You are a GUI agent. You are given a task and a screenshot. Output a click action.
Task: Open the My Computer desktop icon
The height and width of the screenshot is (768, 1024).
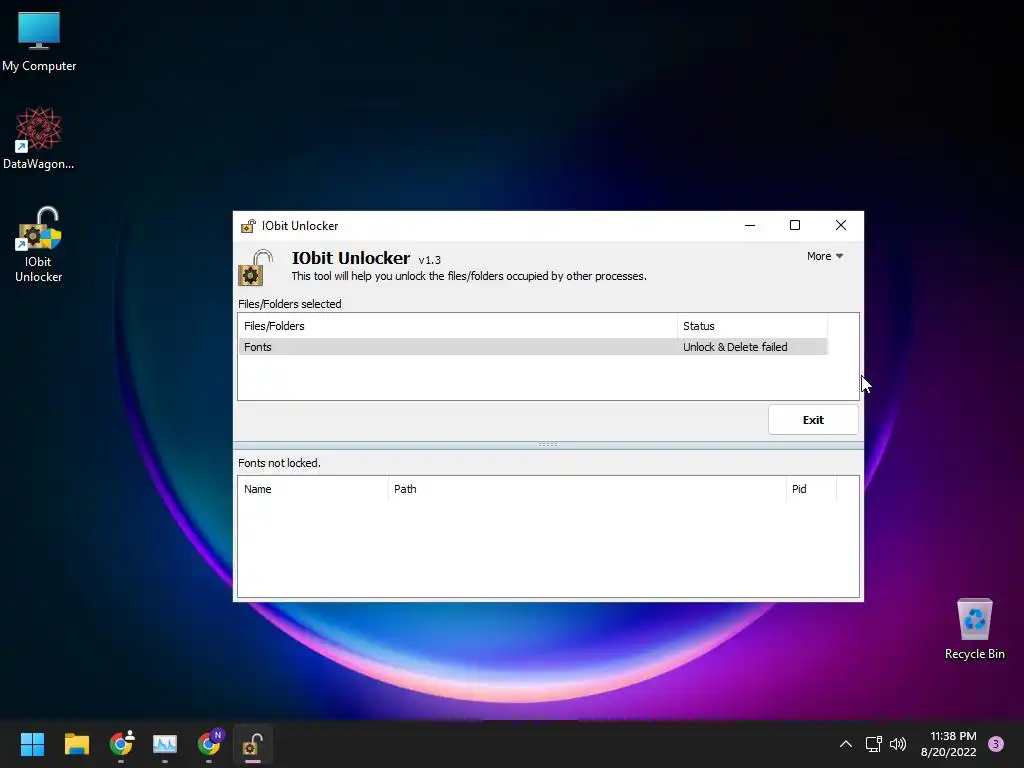coord(39,41)
